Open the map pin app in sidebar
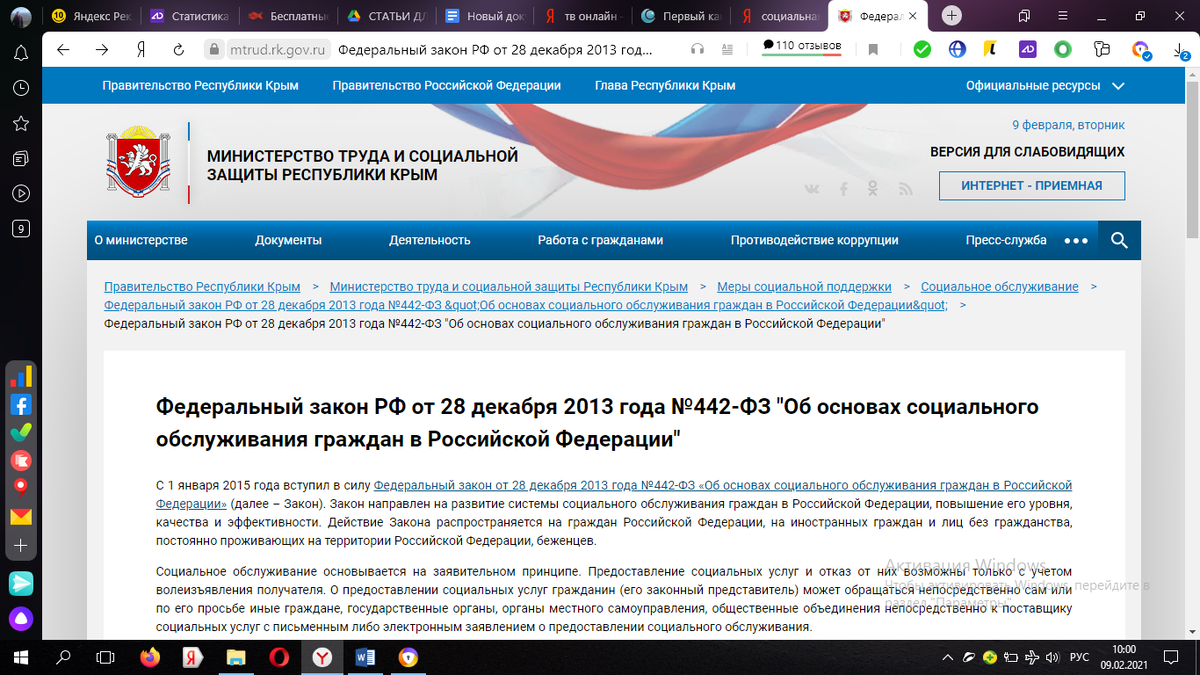This screenshot has width=1200, height=675. coord(21,489)
